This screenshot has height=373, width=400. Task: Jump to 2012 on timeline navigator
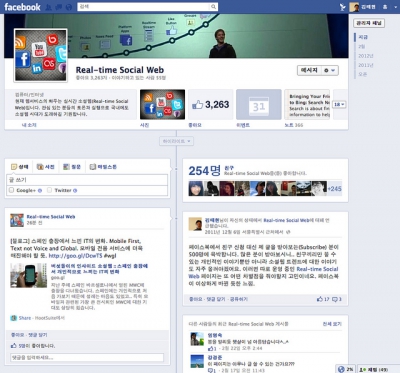[366, 56]
